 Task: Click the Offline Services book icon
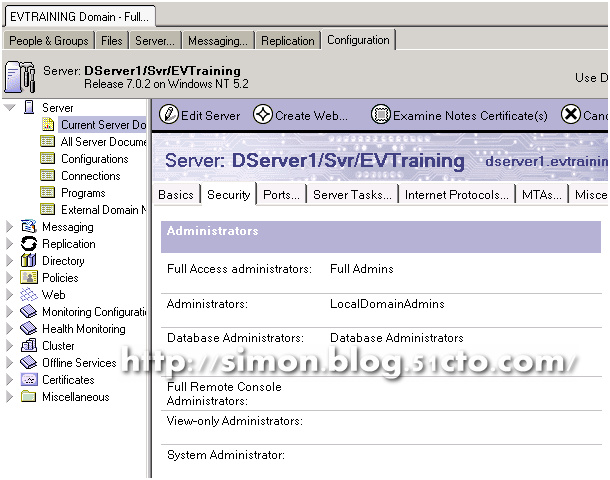click(29, 362)
